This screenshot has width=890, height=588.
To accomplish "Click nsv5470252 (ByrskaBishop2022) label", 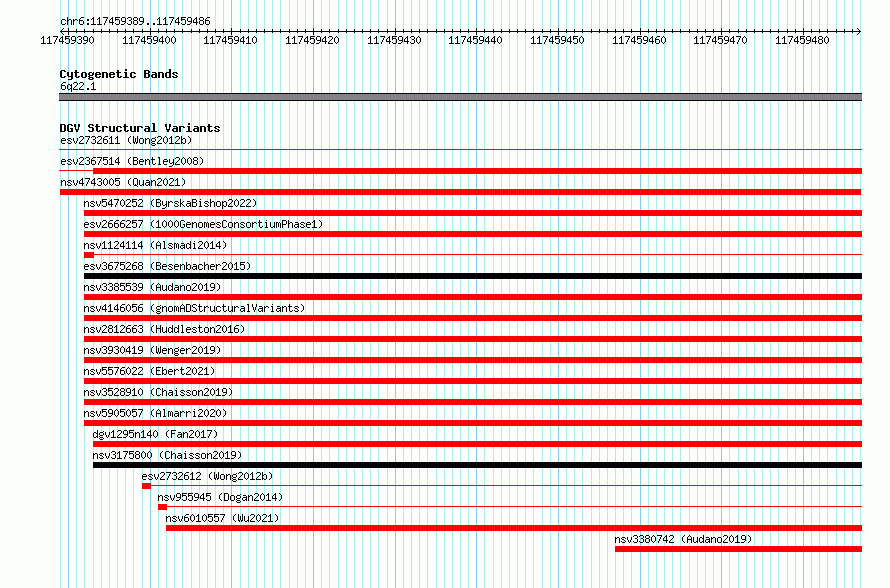I will coord(170,203).
